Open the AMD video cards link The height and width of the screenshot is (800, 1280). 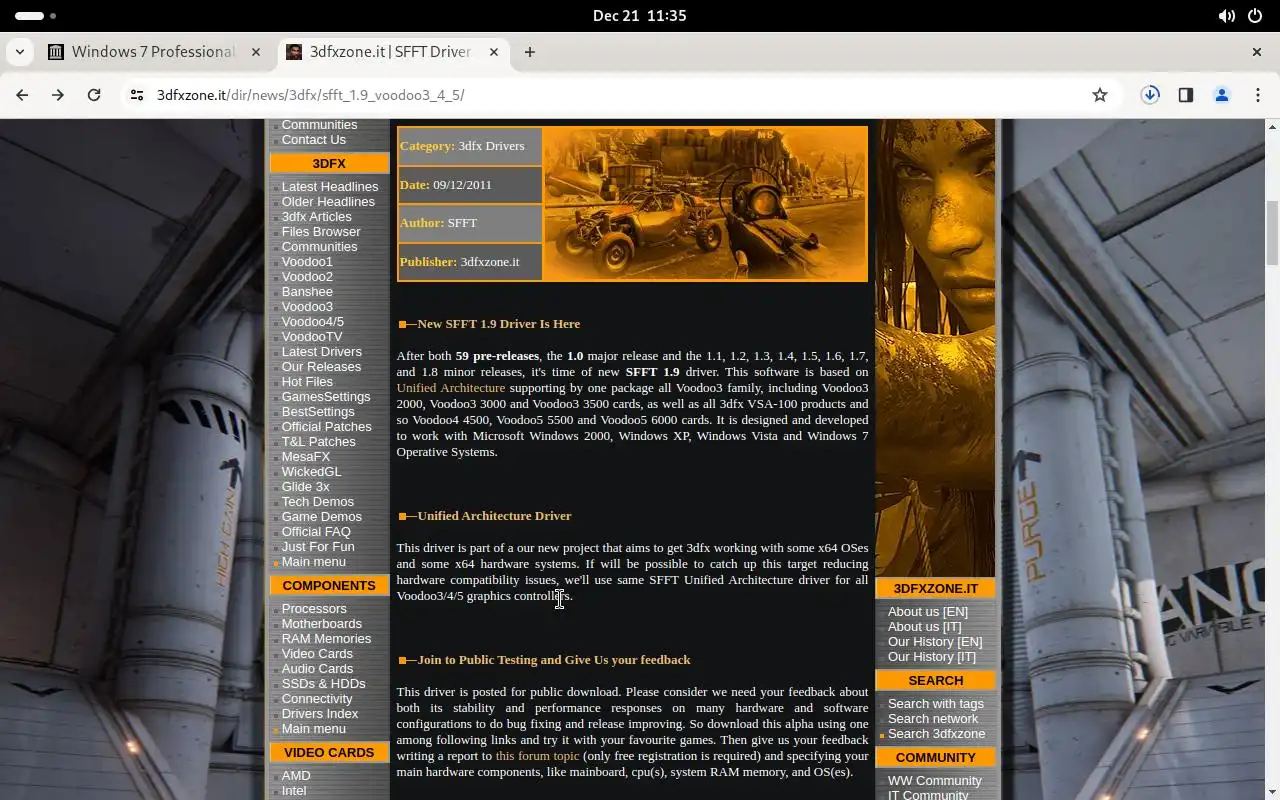[x=296, y=776]
